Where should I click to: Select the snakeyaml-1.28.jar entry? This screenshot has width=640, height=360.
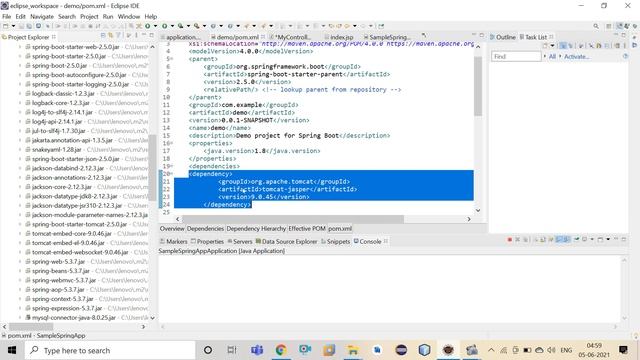point(57,149)
